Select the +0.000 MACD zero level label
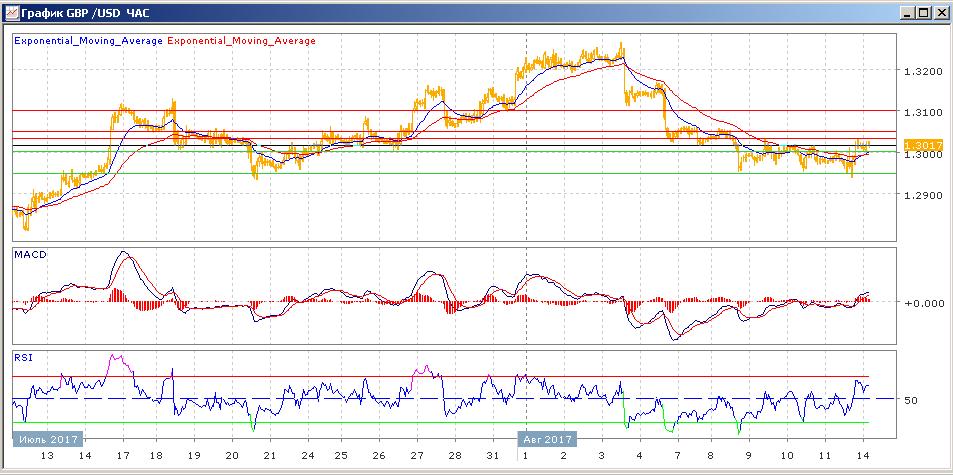 (921, 302)
